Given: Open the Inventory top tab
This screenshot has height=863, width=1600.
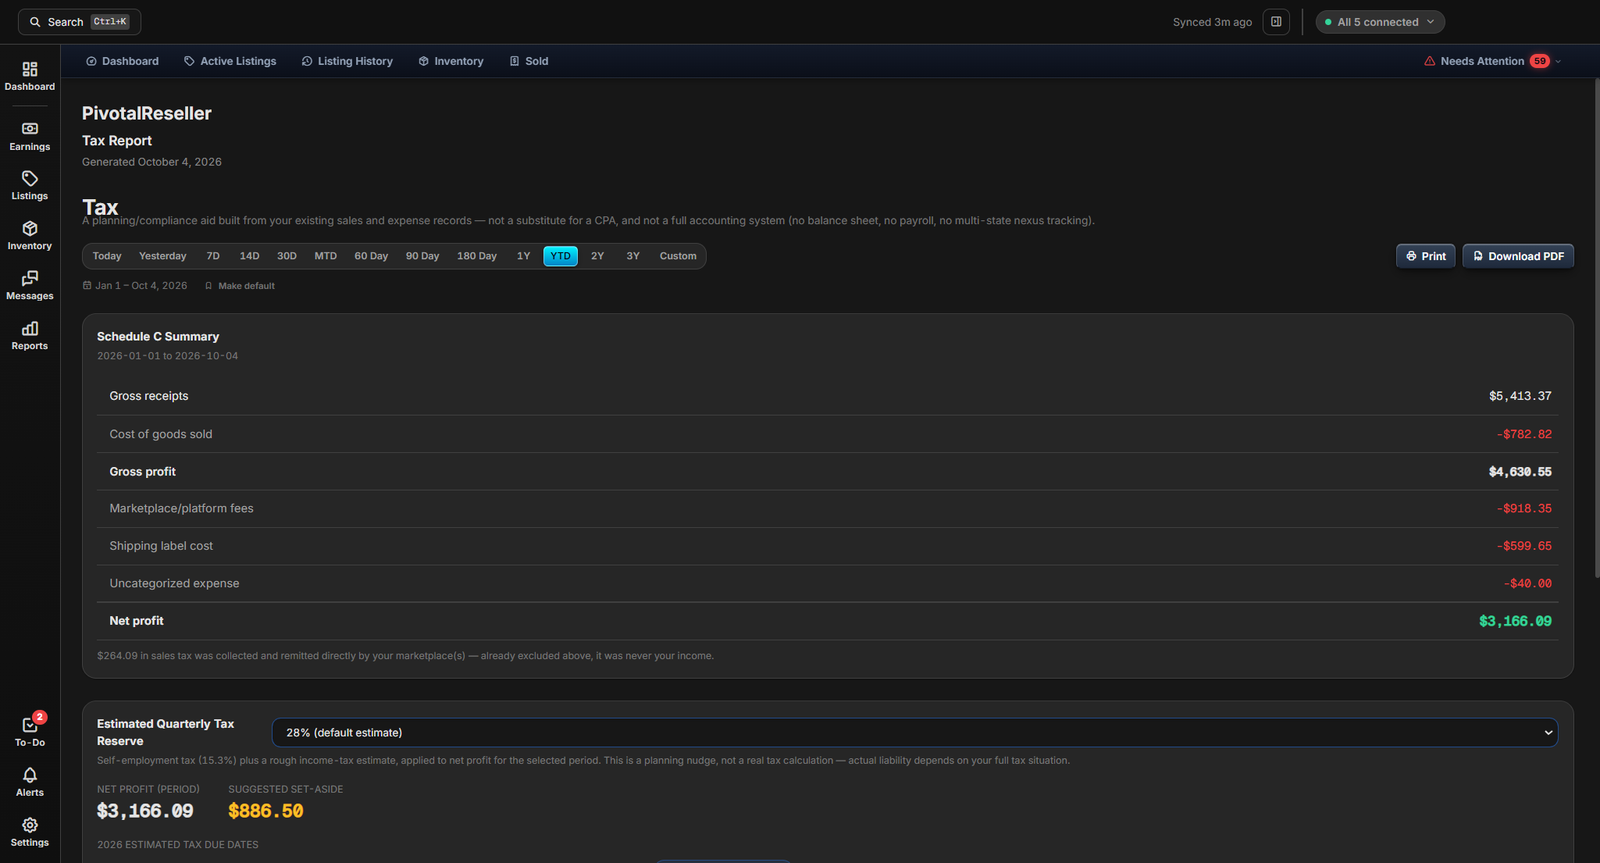Looking at the screenshot, I should (451, 61).
